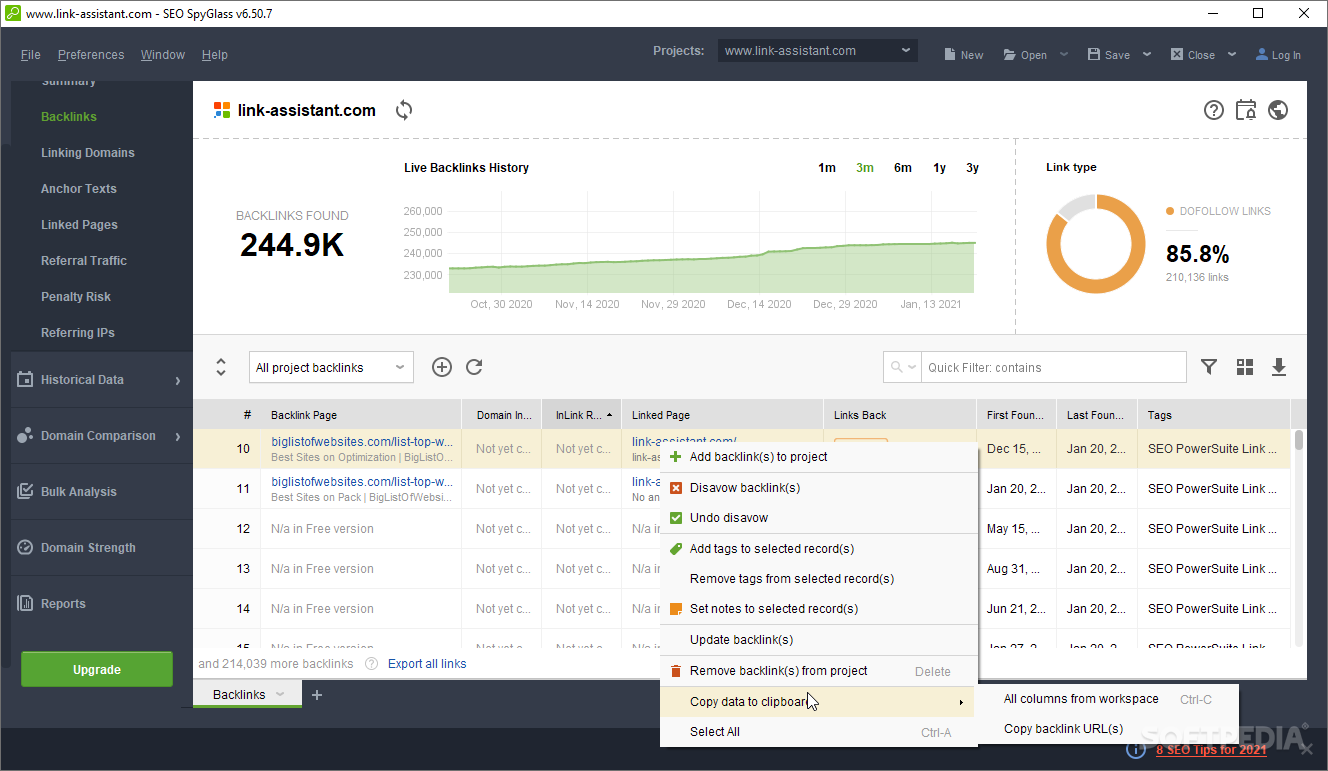
Task: Expand the Historical Data section arrow
Action: tap(178, 380)
